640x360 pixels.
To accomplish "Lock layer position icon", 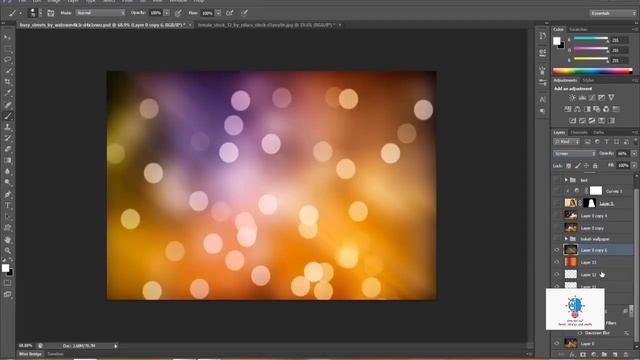I will (586, 166).
